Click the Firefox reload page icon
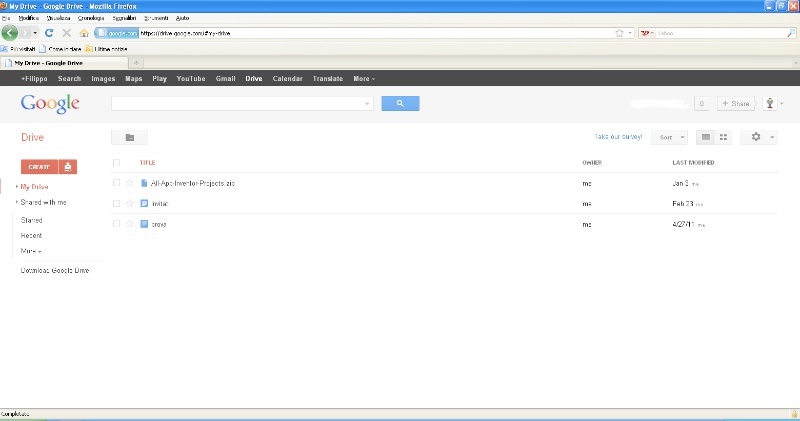This screenshot has width=800, height=421. [49, 33]
